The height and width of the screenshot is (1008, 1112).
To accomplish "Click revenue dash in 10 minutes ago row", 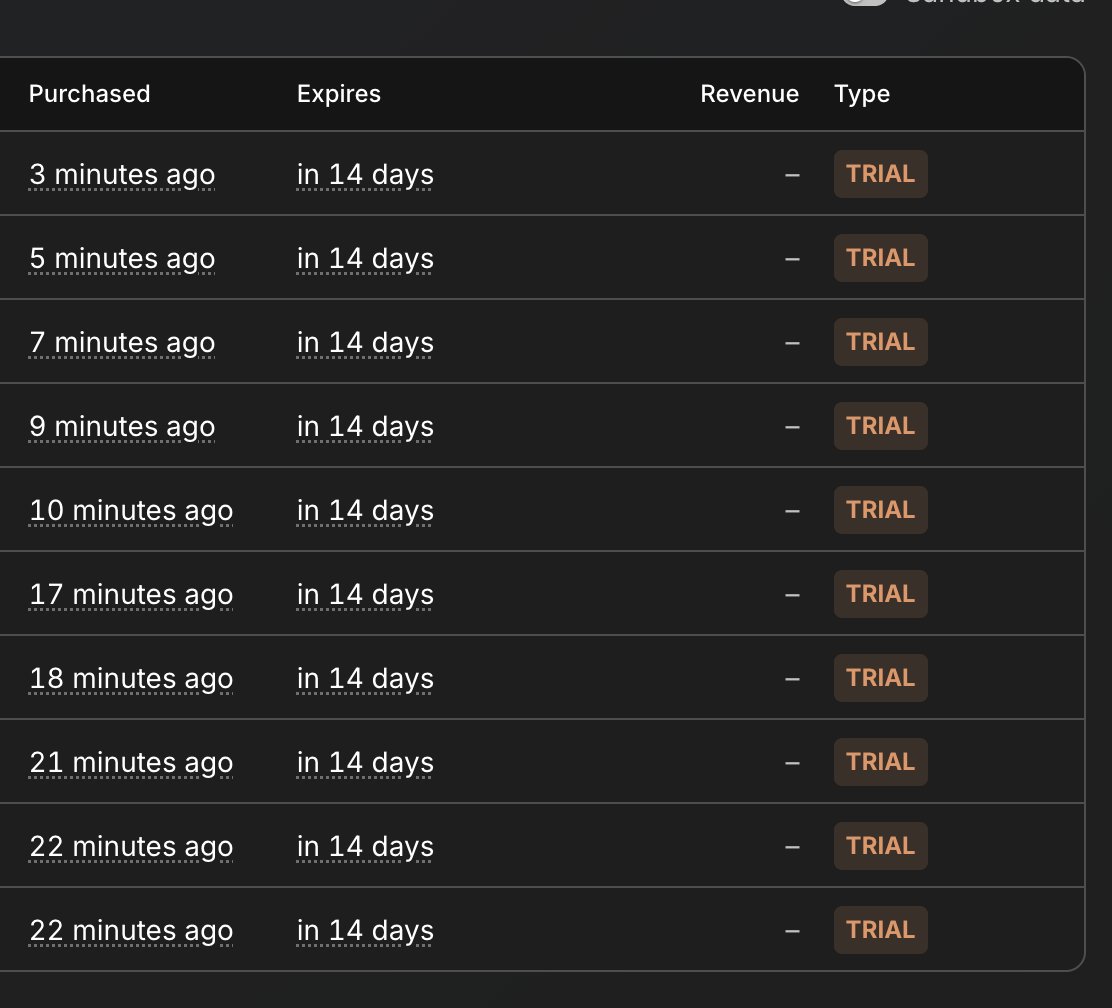I will [792, 511].
